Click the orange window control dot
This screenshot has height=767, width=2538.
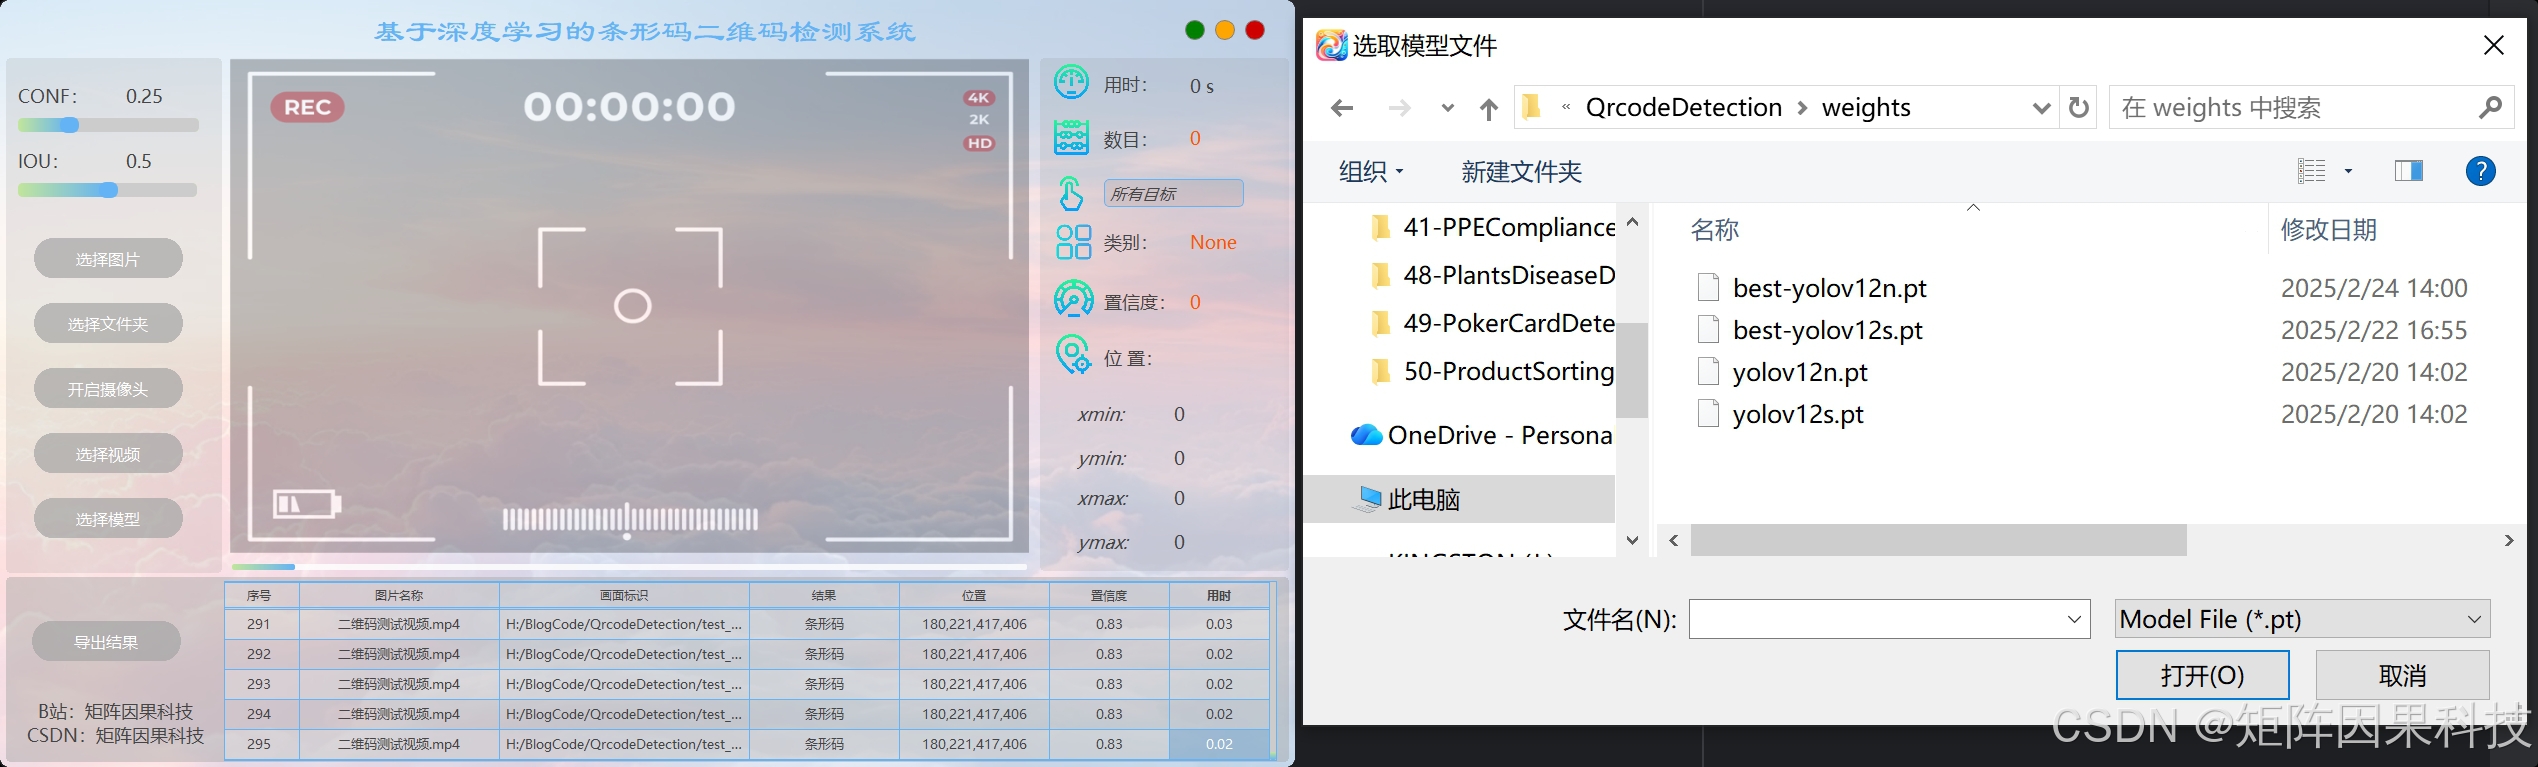coord(1224,30)
